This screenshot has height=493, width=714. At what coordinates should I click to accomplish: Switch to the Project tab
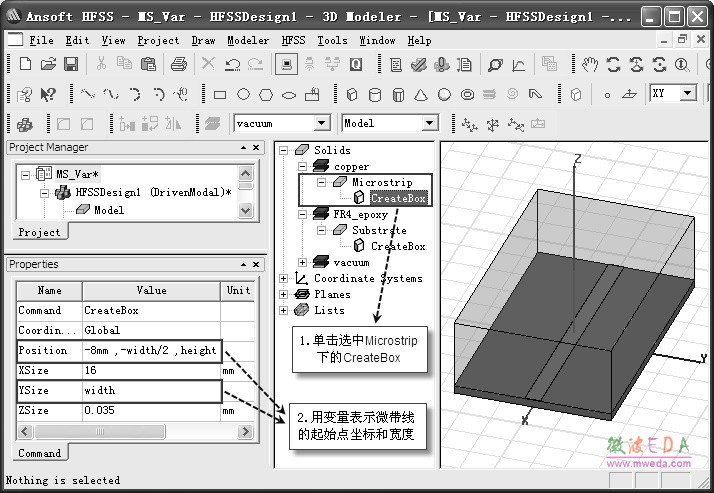click(39, 232)
